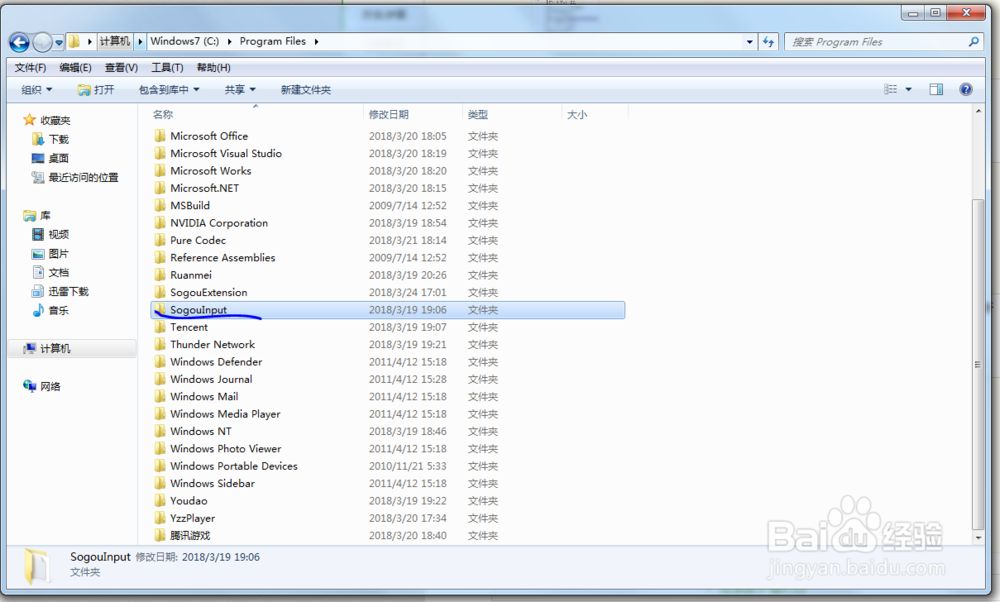Click the 腾讯游戏 folder icon
This screenshot has width=1000, height=602.
coord(159,535)
